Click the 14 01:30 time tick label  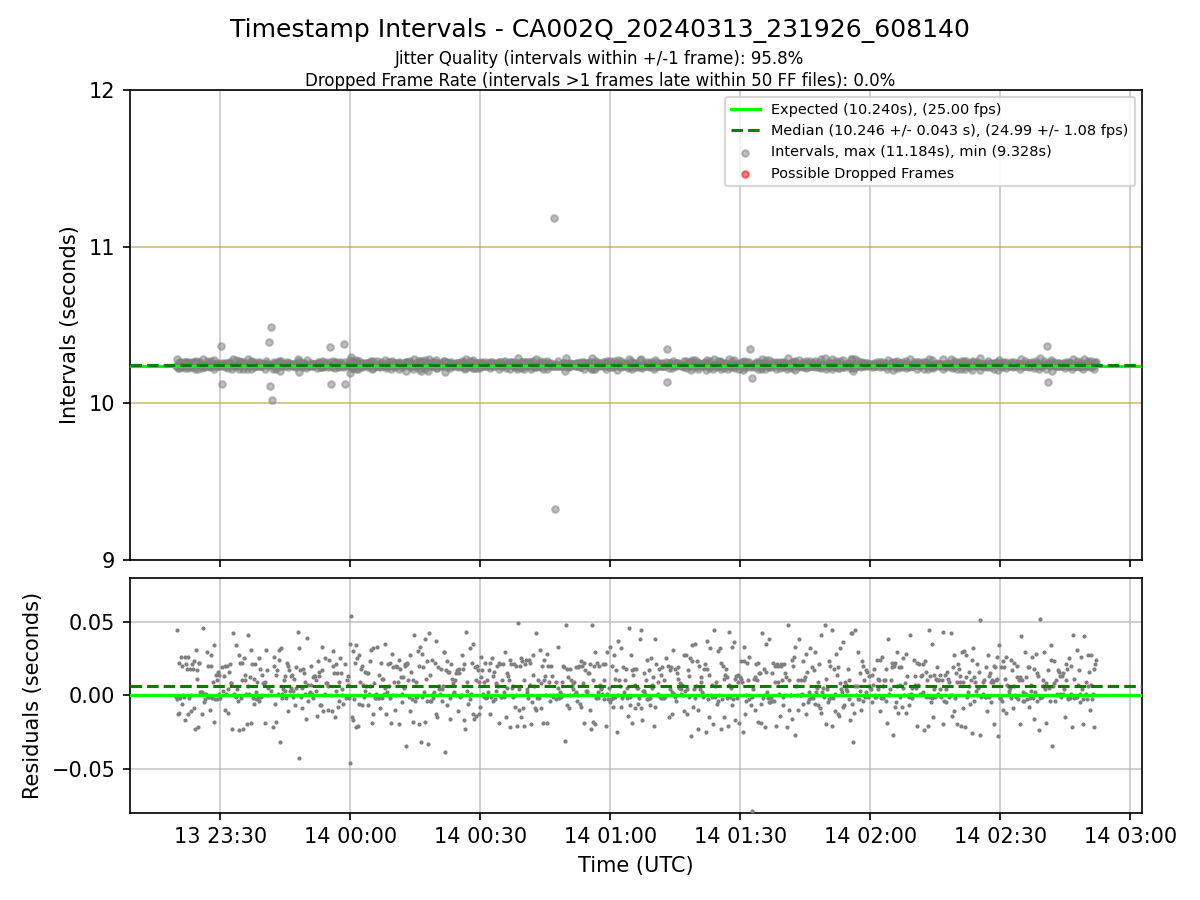point(739,835)
